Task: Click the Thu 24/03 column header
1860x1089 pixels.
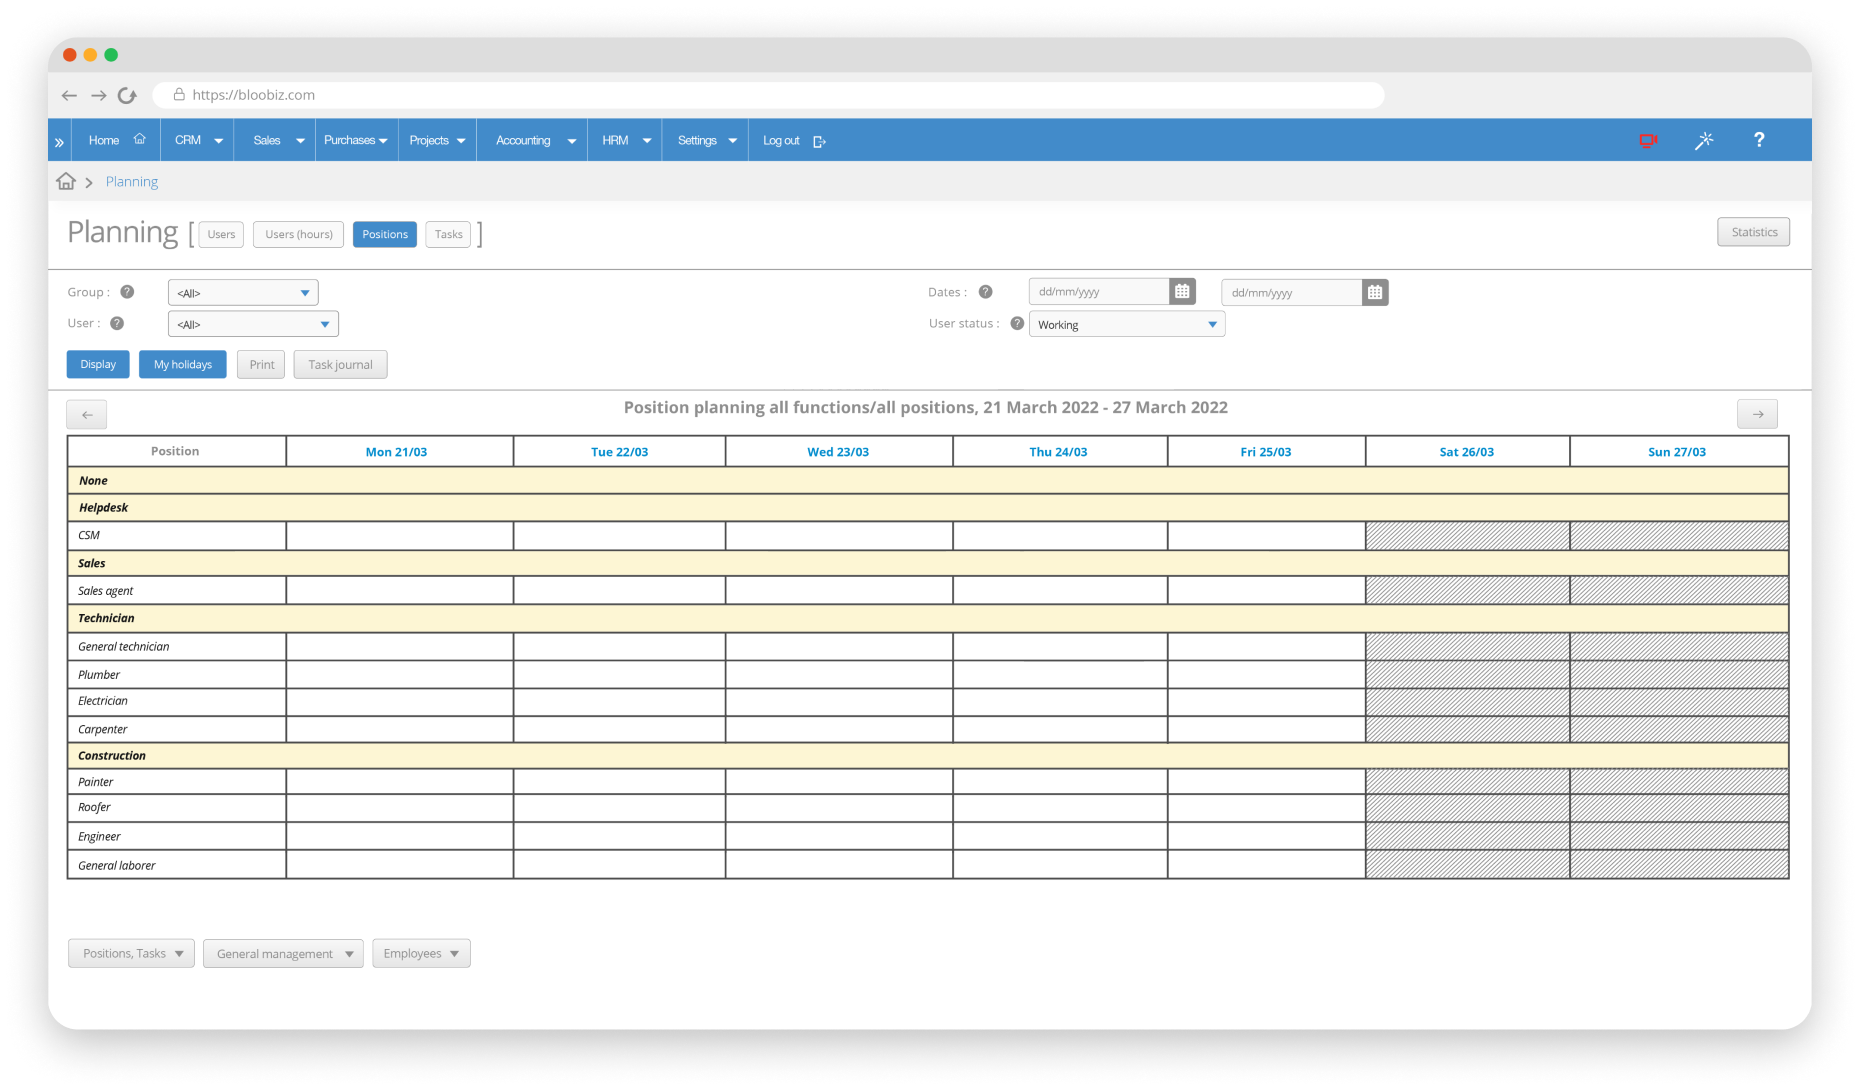Action: [1058, 452]
